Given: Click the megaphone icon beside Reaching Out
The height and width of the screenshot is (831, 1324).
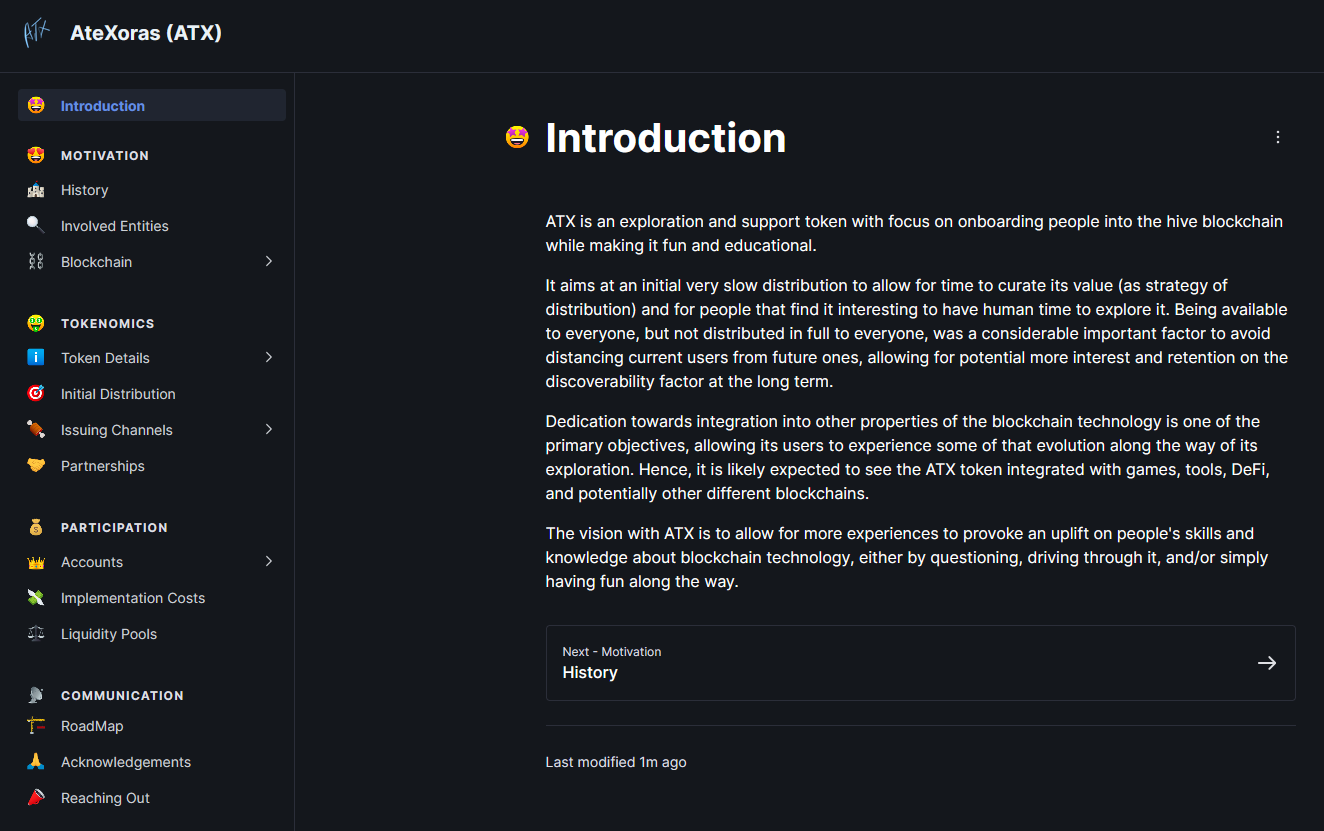Looking at the screenshot, I should coord(36,798).
